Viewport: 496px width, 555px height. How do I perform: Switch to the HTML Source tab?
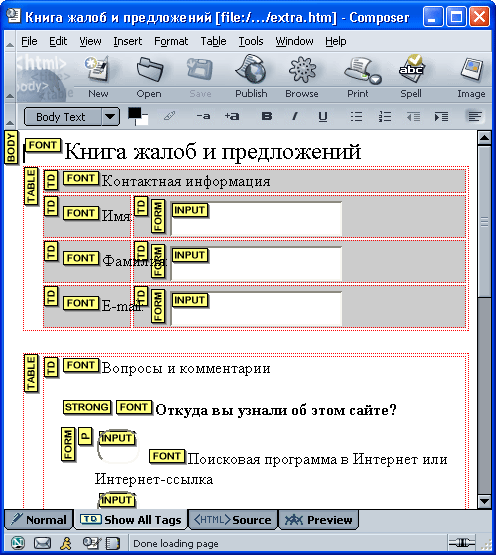pyautogui.click(x=233, y=520)
